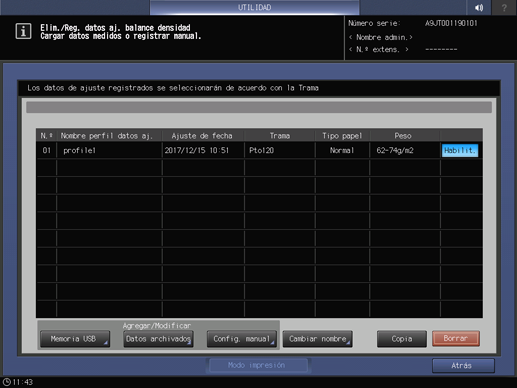Click the Trama column header

tap(280, 136)
